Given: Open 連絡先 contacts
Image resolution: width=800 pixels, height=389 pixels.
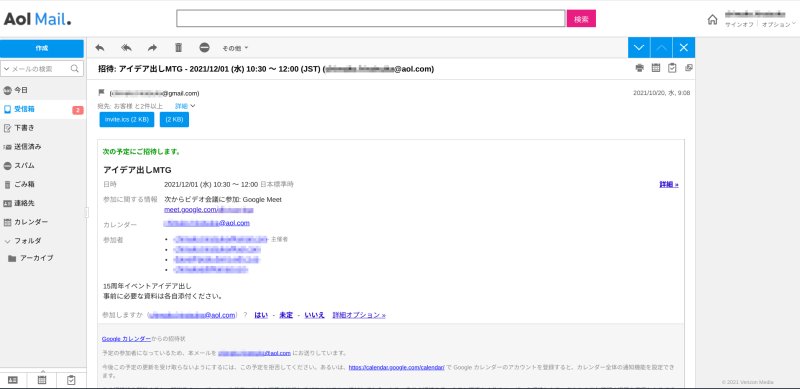Looking at the screenshot, I should click(24, 203).
